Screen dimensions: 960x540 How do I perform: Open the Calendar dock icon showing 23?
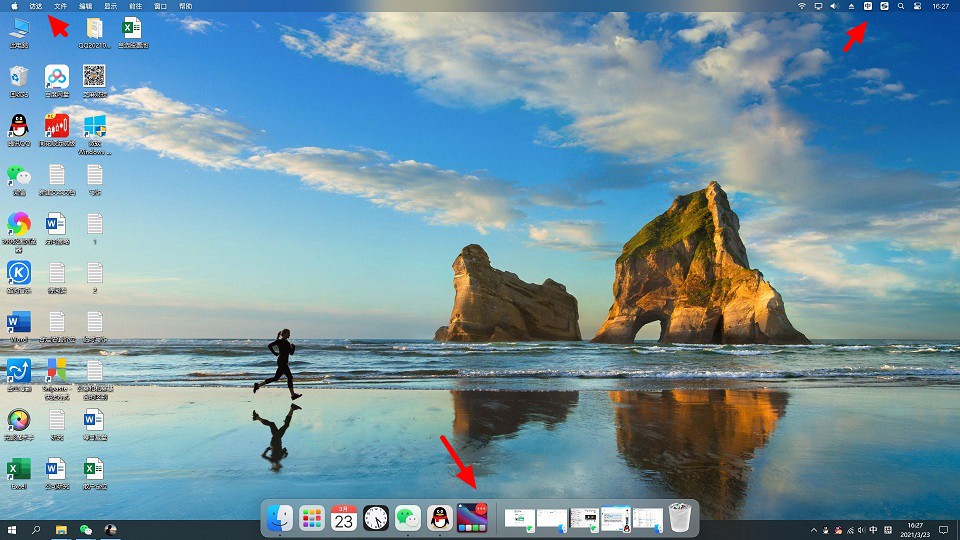(344, 518)
